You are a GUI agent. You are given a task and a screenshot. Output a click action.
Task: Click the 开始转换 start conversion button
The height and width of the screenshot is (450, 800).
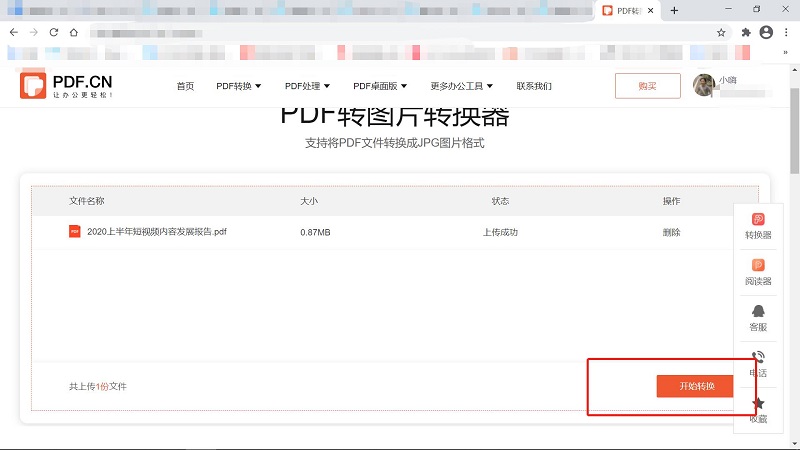pyautogui.click(x=696, y=386)
